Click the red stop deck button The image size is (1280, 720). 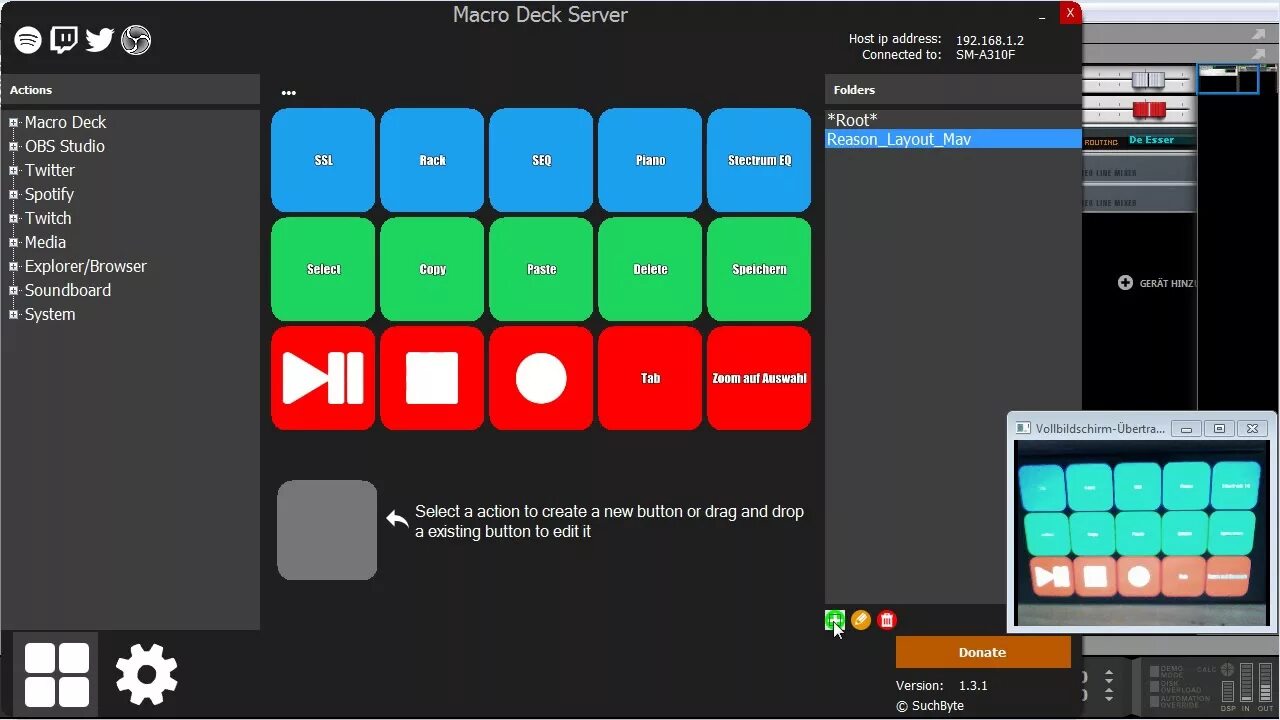coord(432,378)
